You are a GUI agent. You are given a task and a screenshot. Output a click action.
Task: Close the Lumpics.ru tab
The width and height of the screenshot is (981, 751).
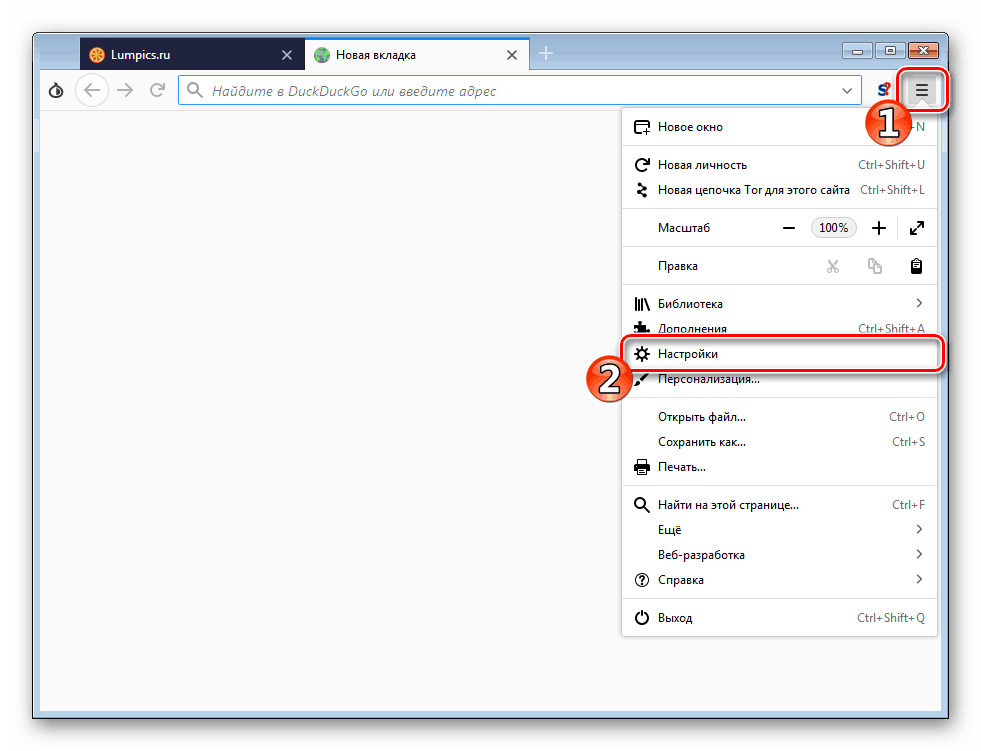pyautogui.click(x=287, y=55)
